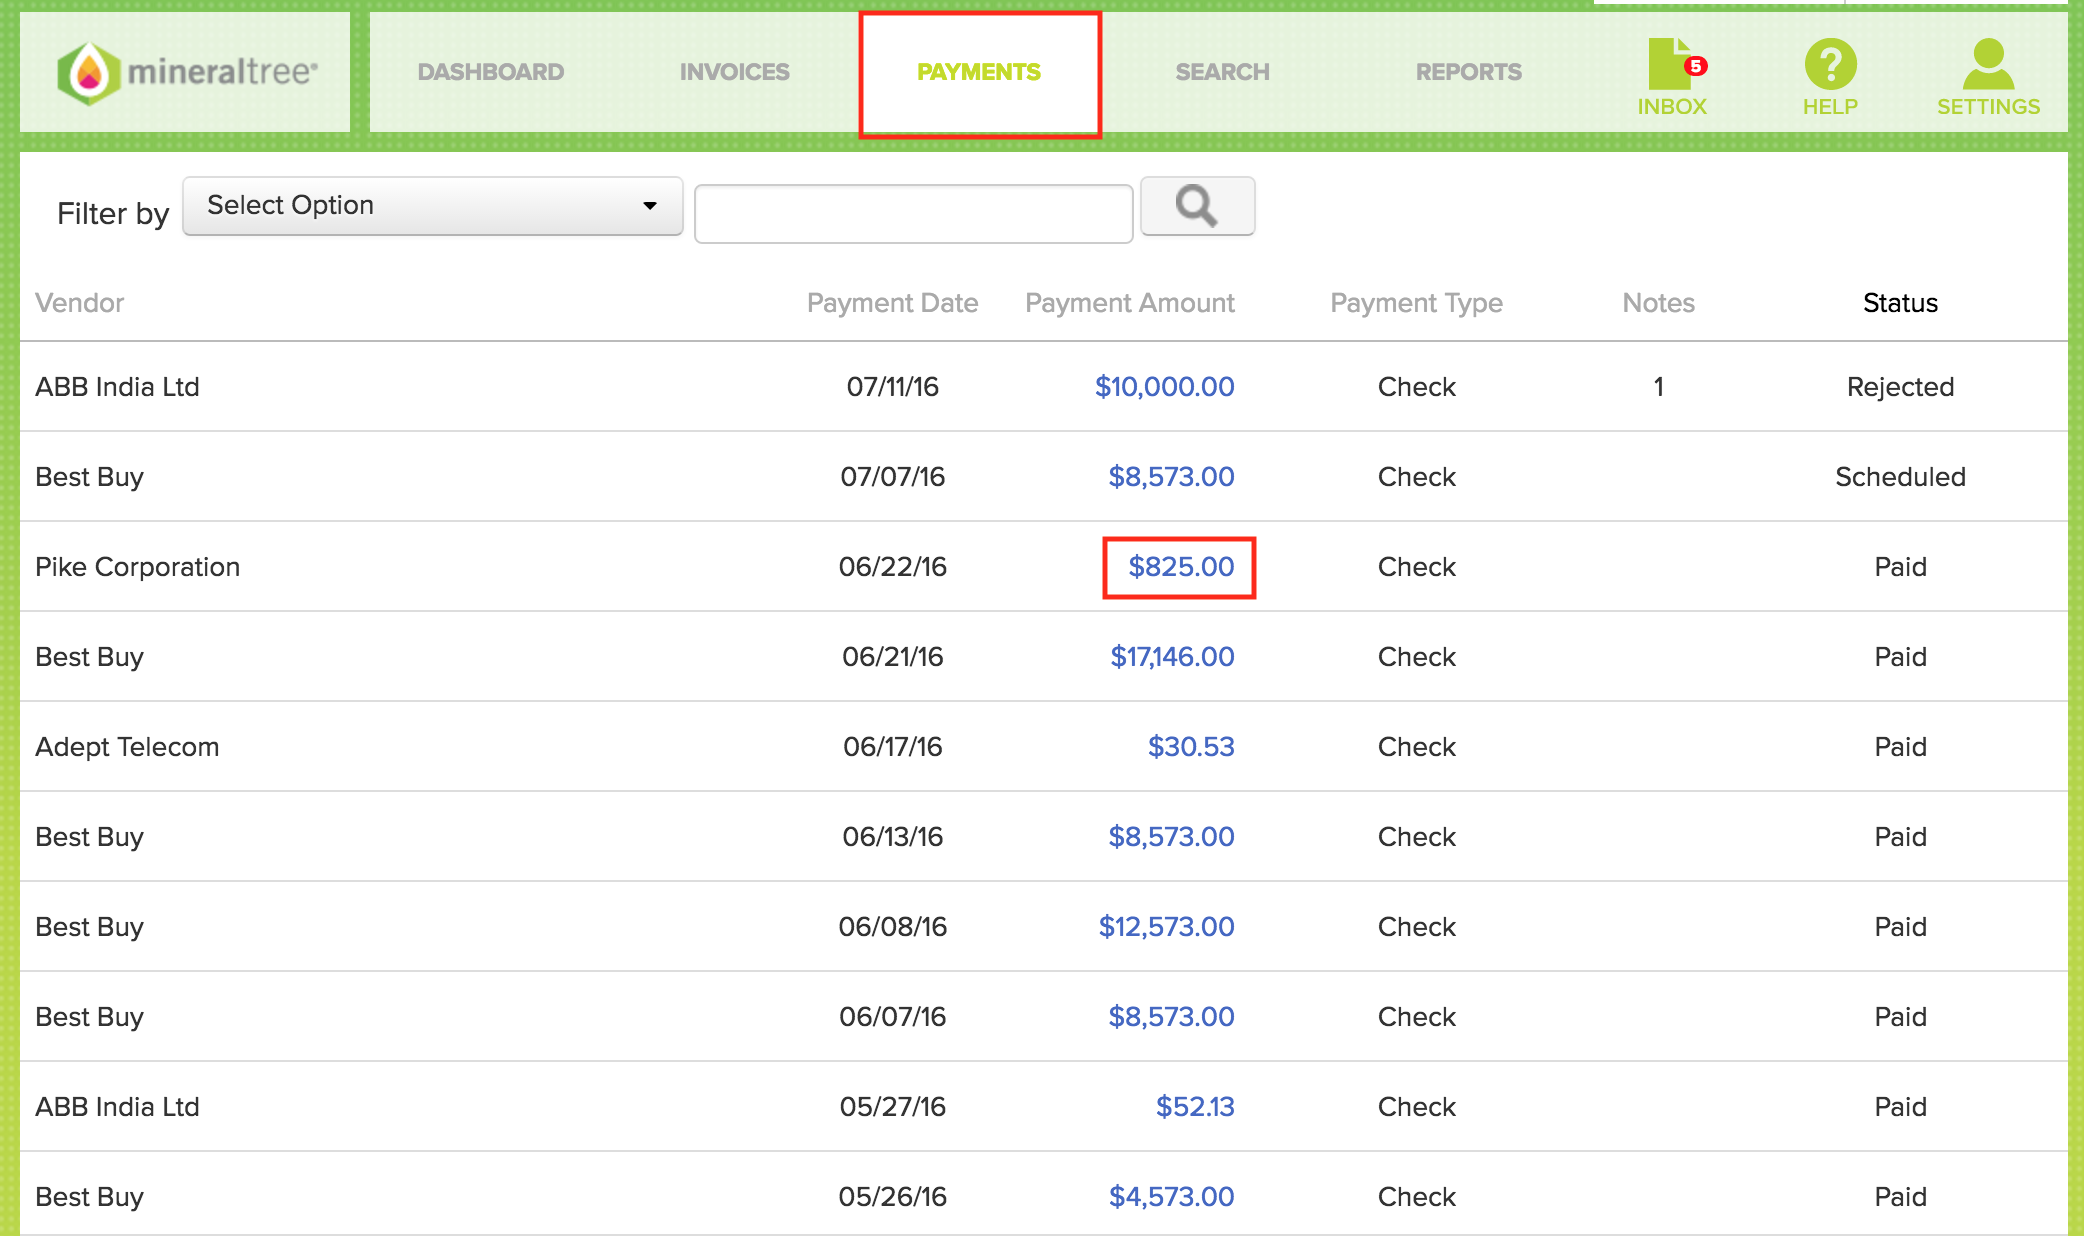Viewport: 2084px width, 1236px height.
Task: Go to the Invoices tab
Action: click(x=735, y=72)
